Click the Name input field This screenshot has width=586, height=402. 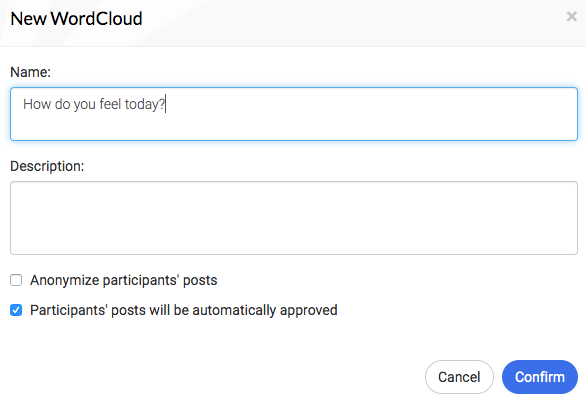click(x=294, y=114)
